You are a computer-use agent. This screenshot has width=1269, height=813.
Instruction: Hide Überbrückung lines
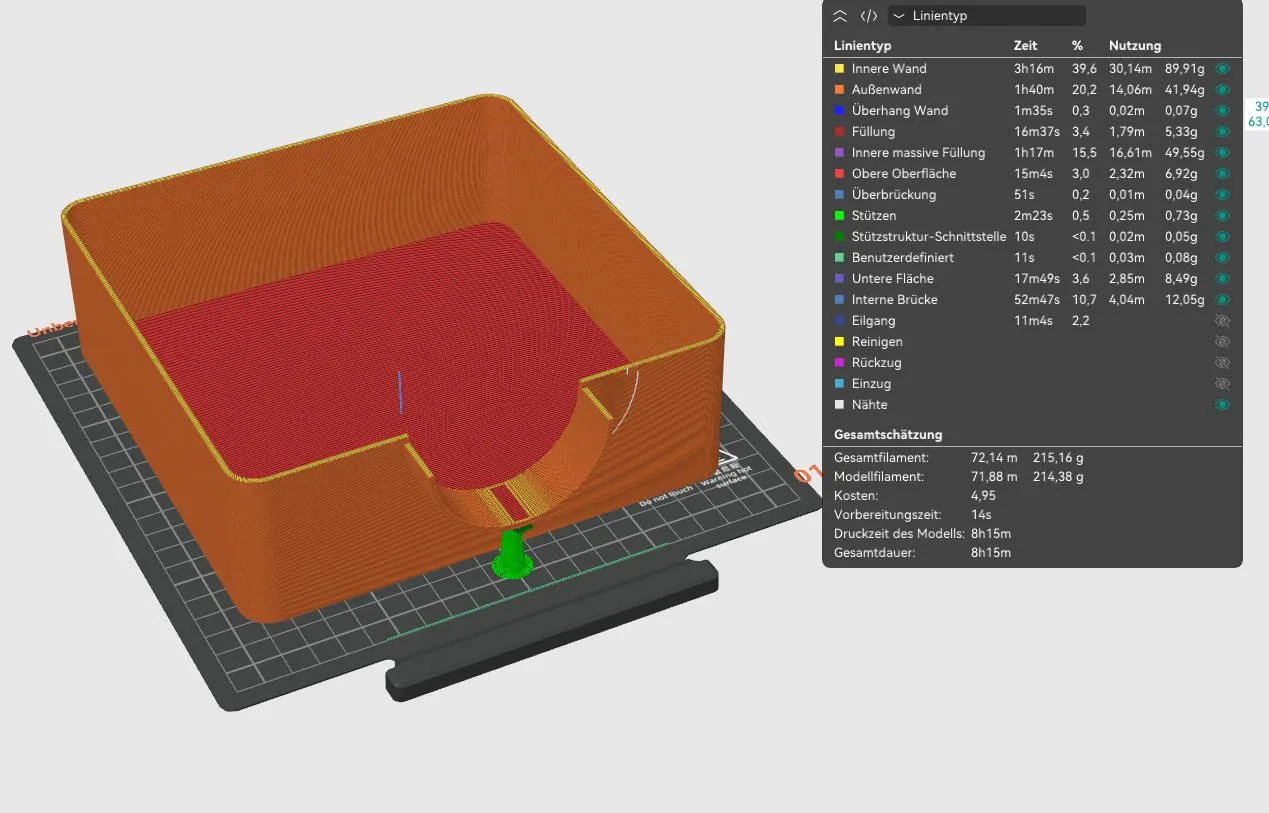(1222, 195)
